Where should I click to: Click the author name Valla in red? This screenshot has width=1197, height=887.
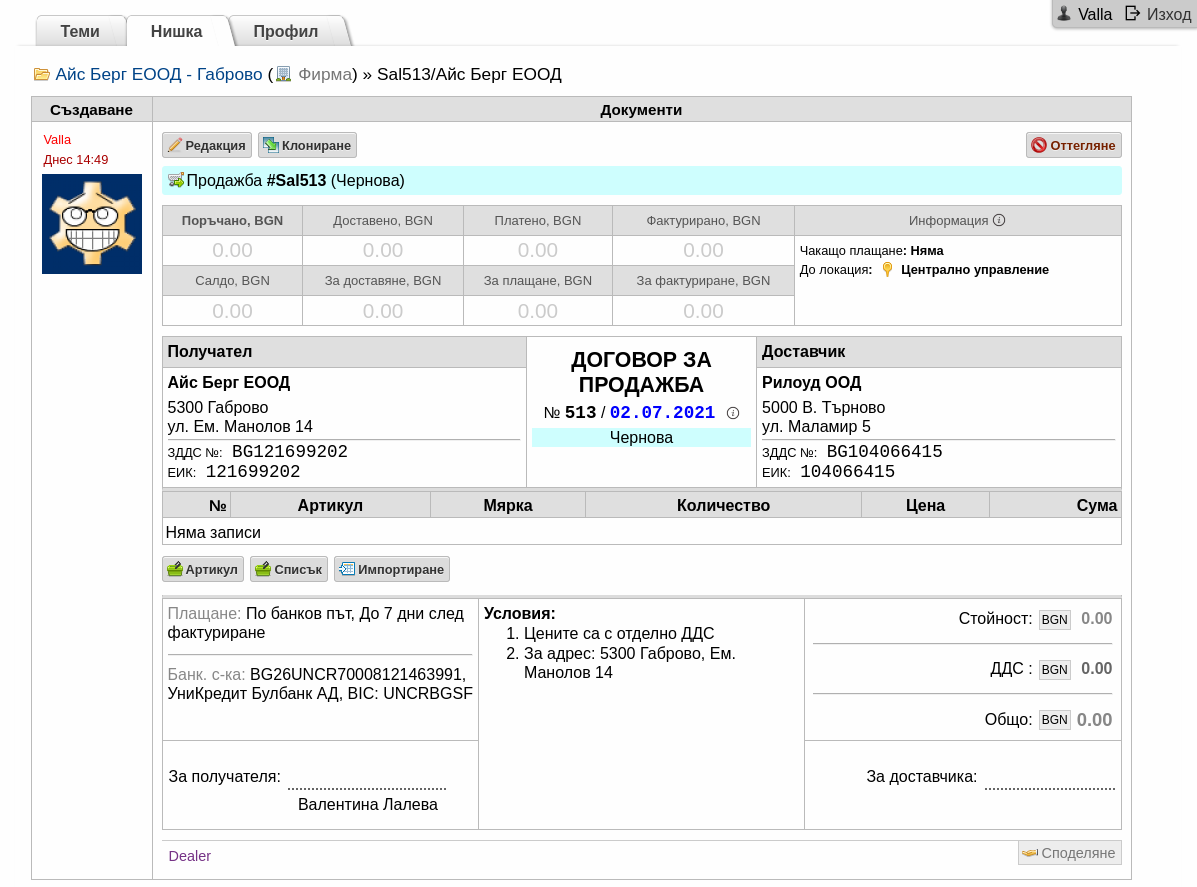tap(57, 140)
